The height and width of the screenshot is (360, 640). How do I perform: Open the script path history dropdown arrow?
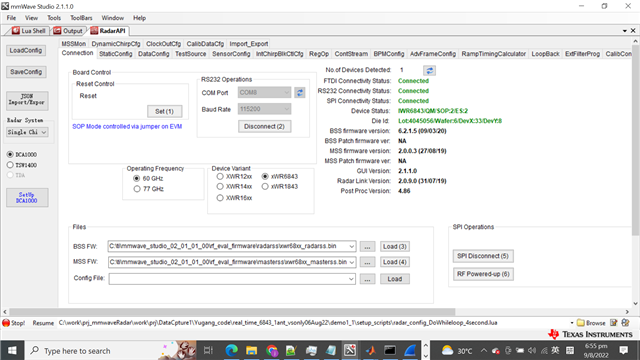tap(571, 323)
